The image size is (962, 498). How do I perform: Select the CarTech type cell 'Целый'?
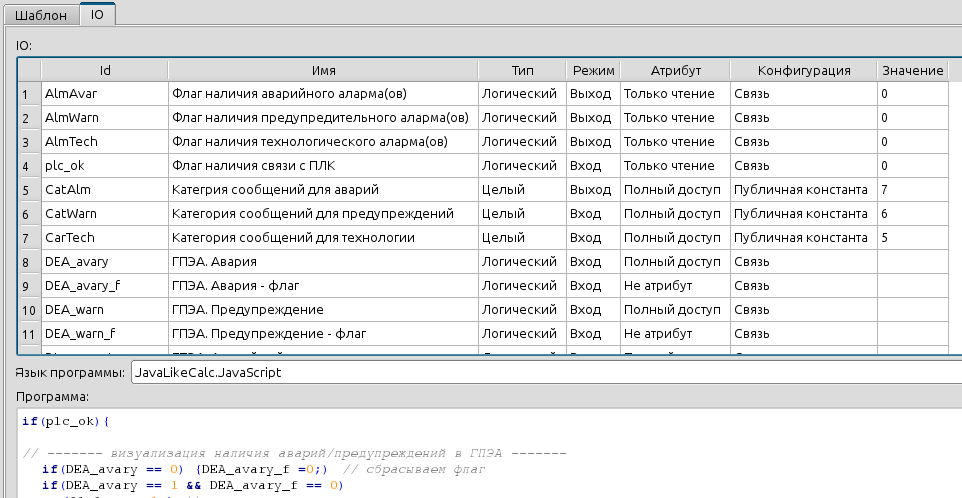pyautogui.click(x=522, y=238)
